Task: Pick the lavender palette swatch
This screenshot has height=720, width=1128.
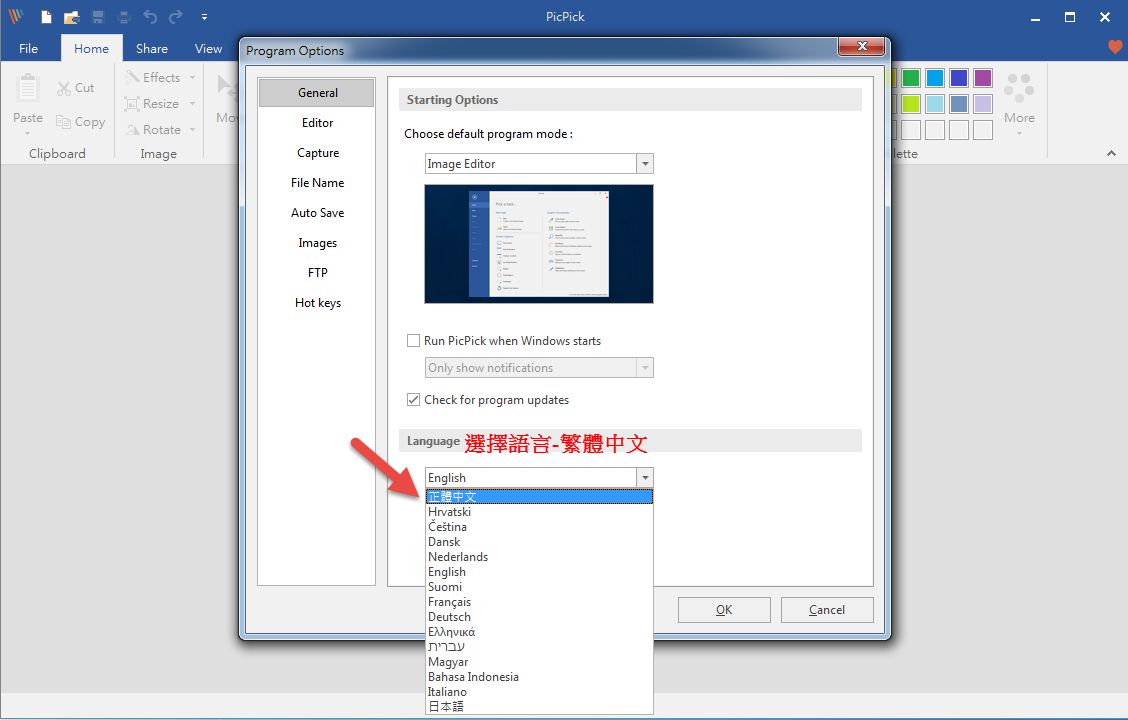Action: 983,104
